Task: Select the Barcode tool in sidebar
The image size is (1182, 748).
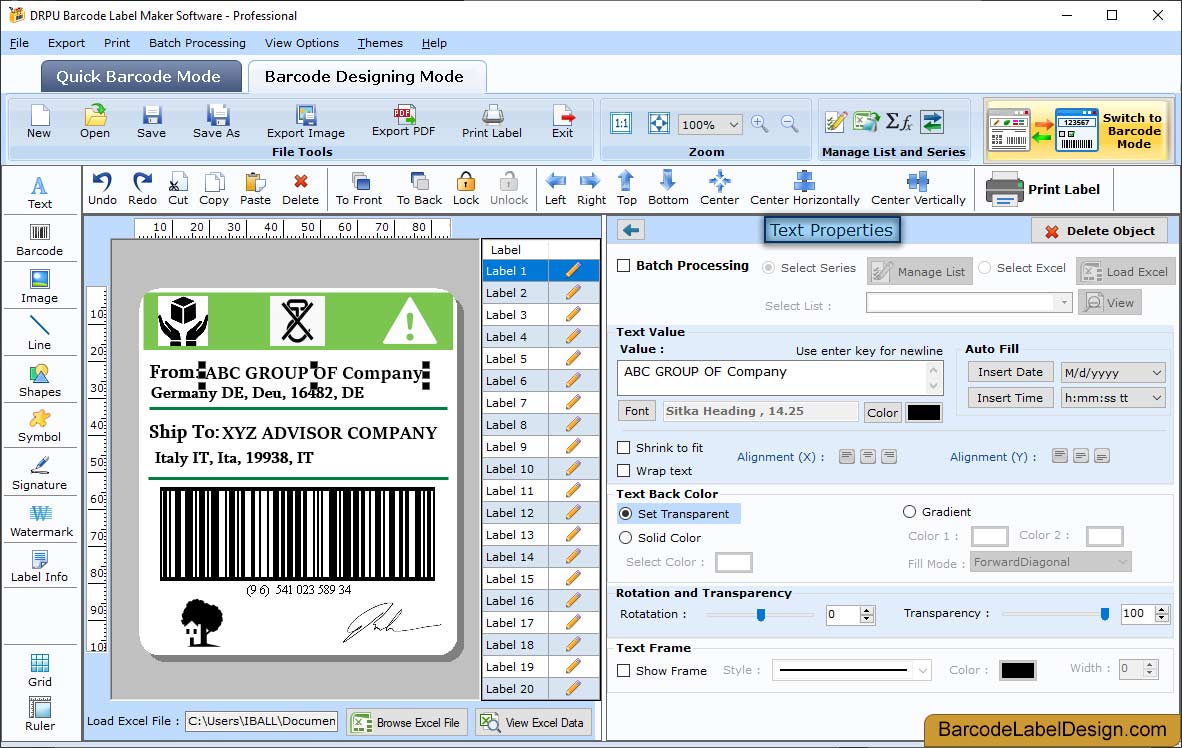Action: point(39,240)
